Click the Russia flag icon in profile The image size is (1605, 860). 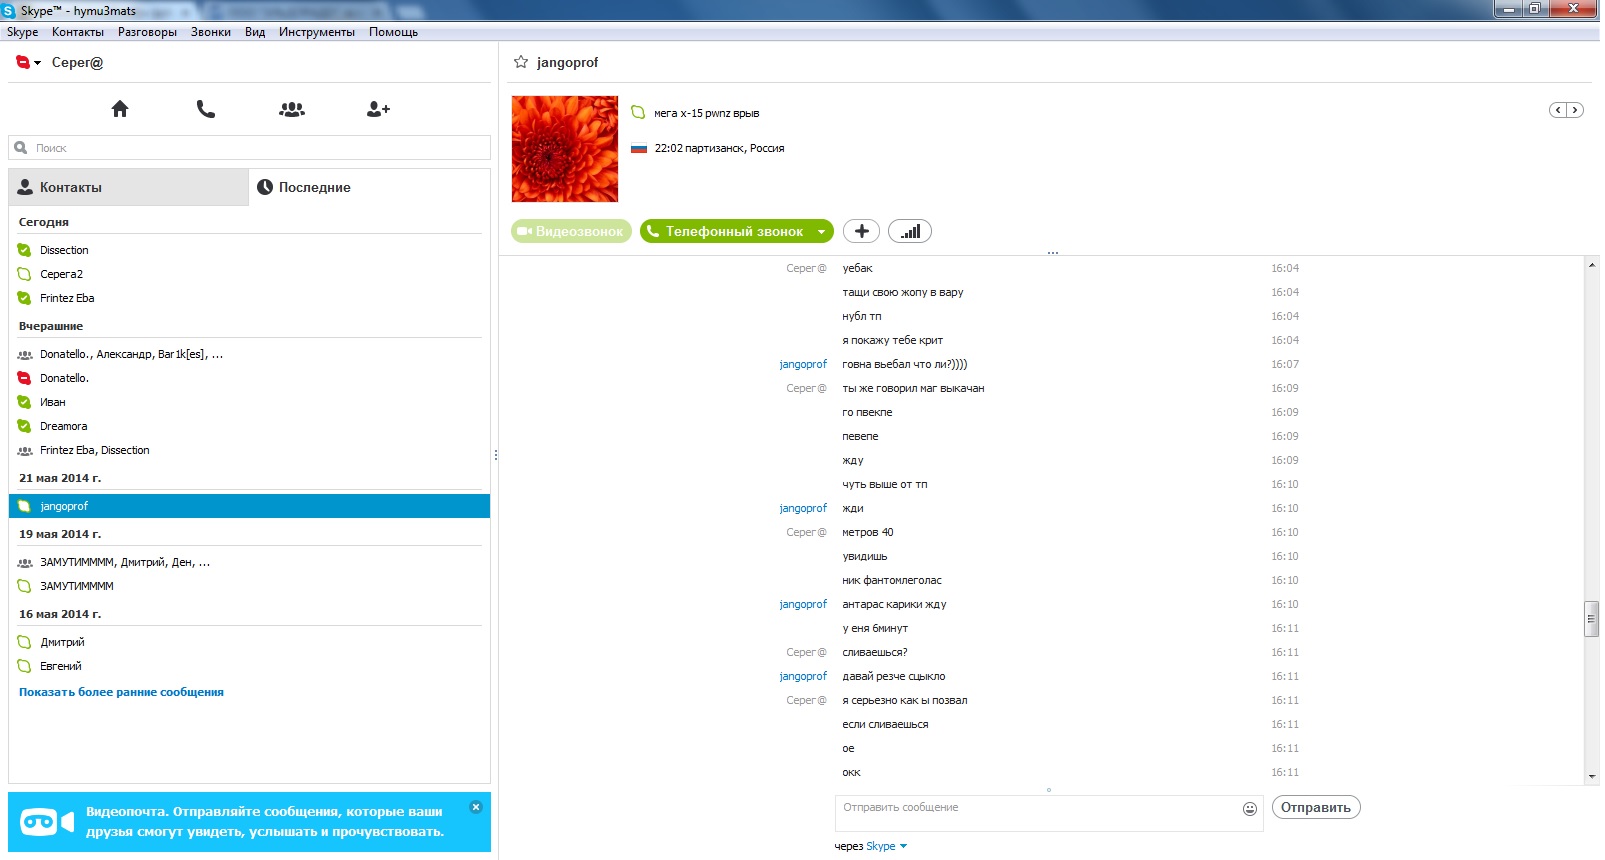click(x=639, y=148)
